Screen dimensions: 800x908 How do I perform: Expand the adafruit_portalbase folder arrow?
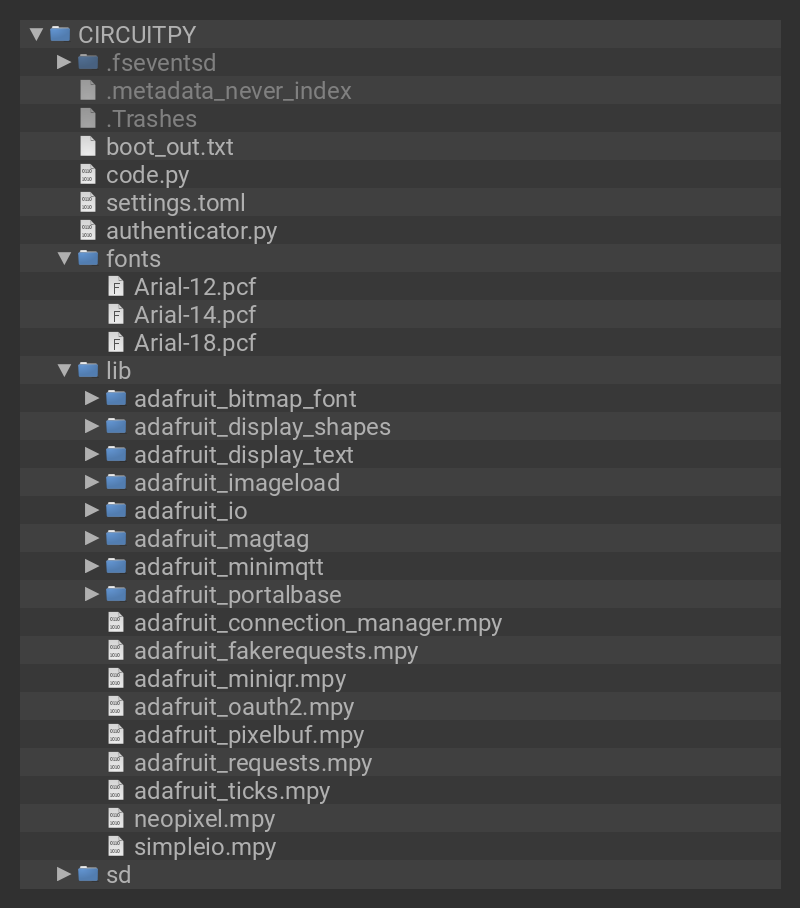pos(93,595)
